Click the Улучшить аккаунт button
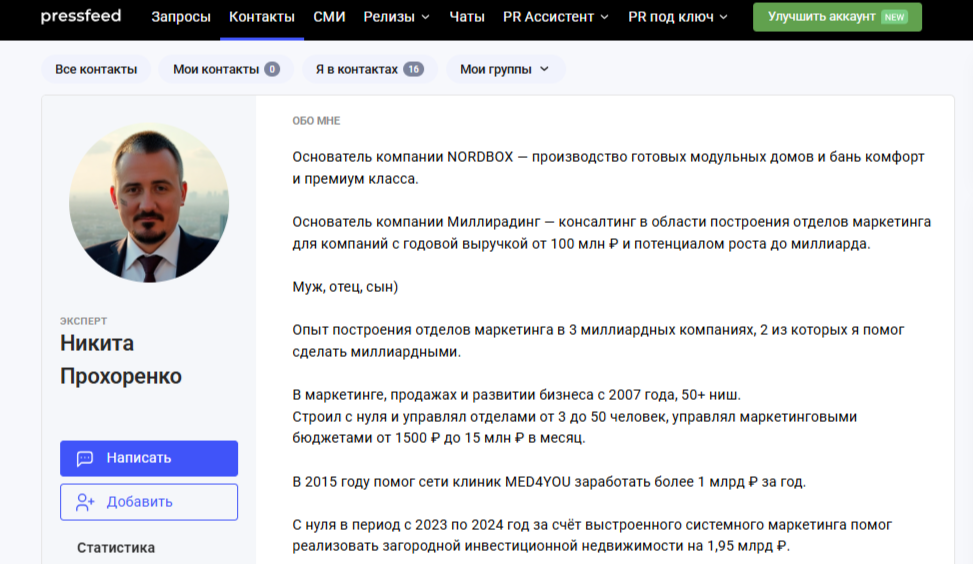The width and height of the screenshot is (973, 564). coord(837,17)
